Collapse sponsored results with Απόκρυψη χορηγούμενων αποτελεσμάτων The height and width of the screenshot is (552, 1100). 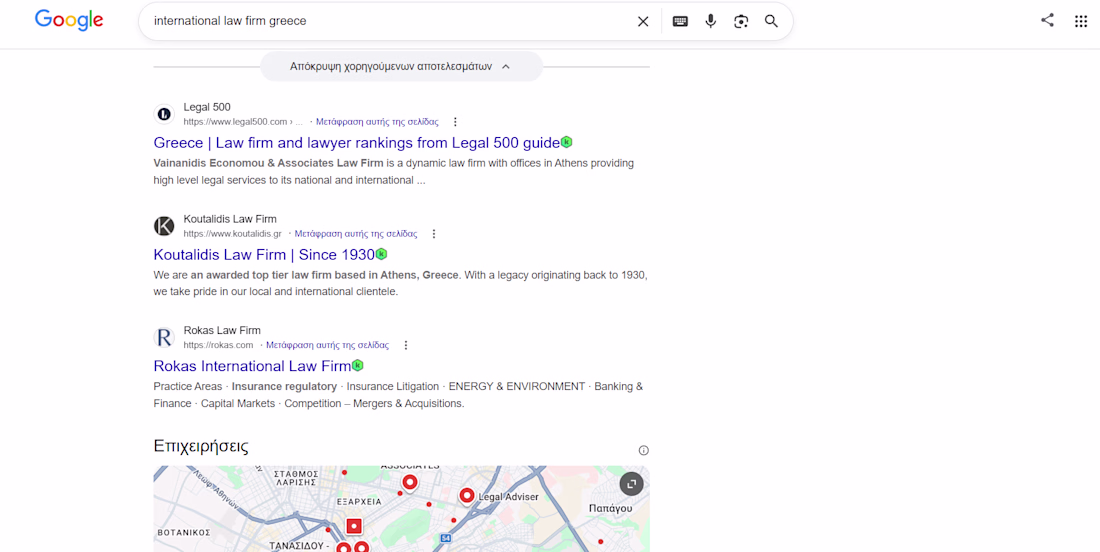coord(401,67)
